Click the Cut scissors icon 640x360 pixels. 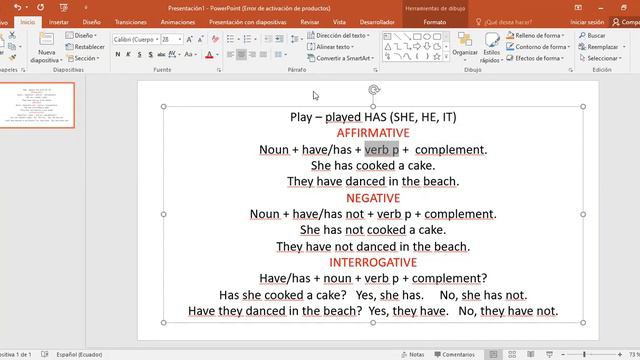pos(12,36)
